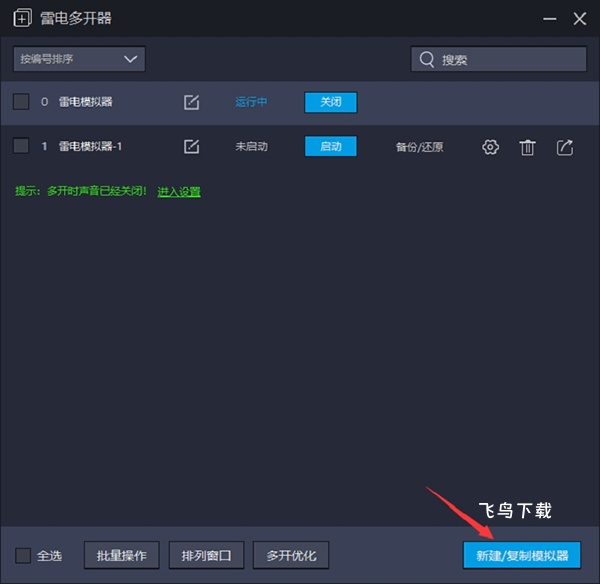Close the 雷电多开器 window
This screenshot has height=584, width=600.
[x=580, y=18]
